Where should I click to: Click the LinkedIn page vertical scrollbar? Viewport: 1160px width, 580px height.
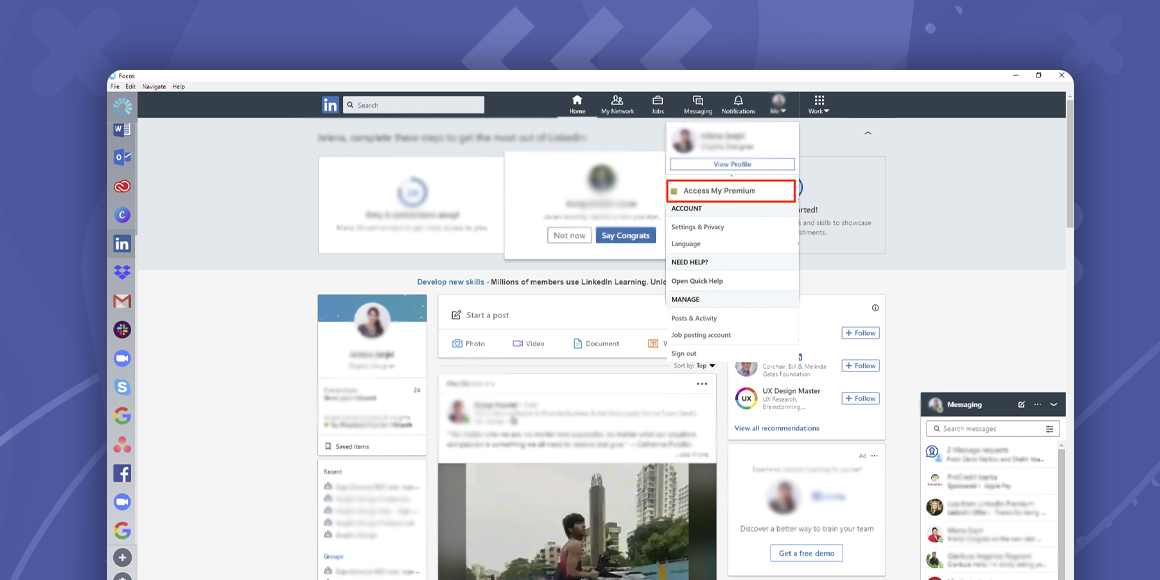pos(1069,161)
